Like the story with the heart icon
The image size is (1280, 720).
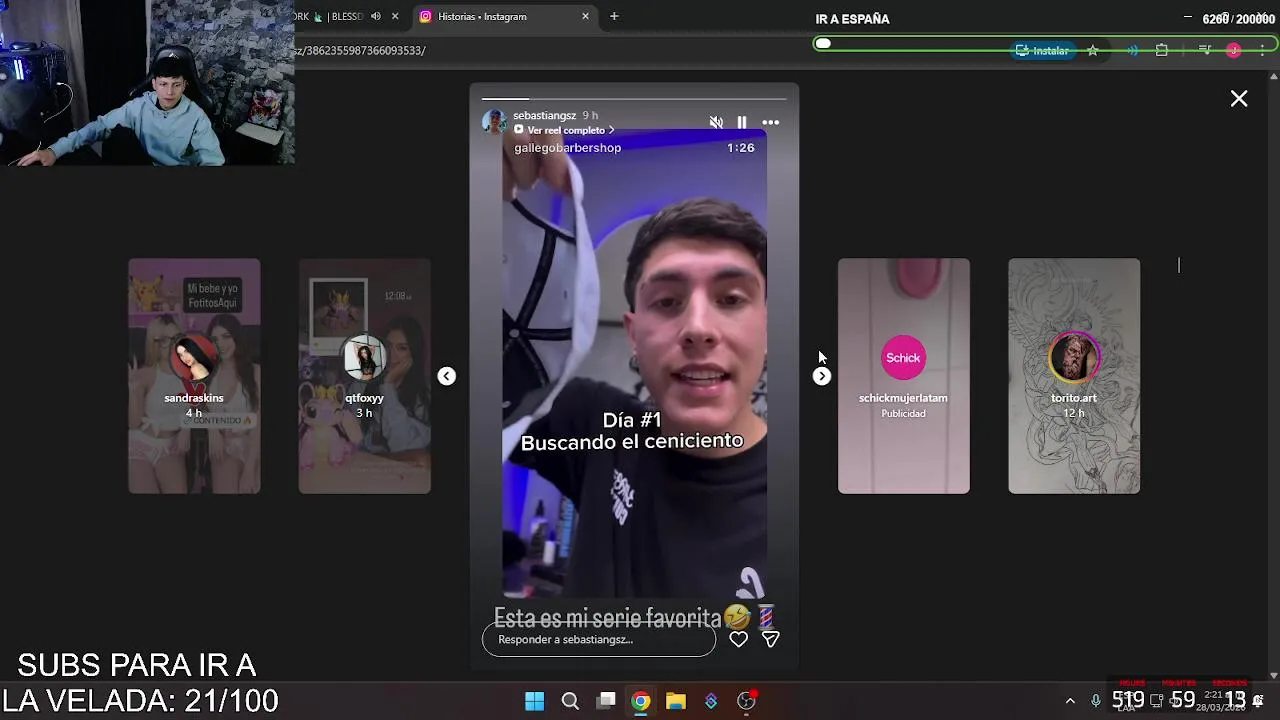[x=738, y=639]
